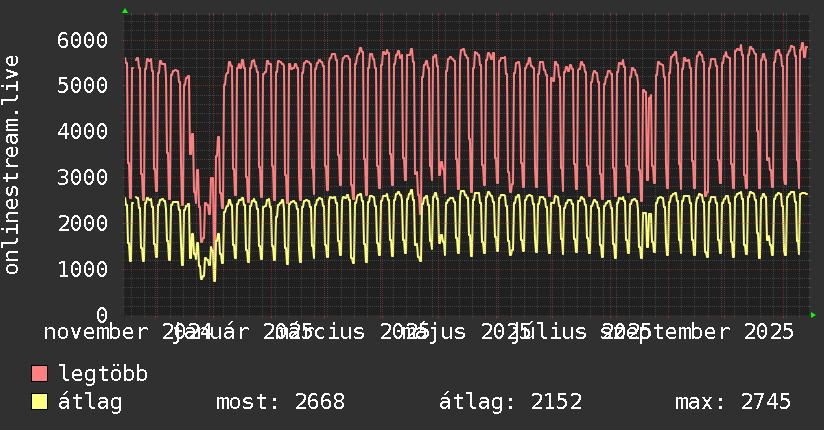824x430 pixels.
Task: Click the "most: 2668" statistic
Action: [x=280, y=402]
